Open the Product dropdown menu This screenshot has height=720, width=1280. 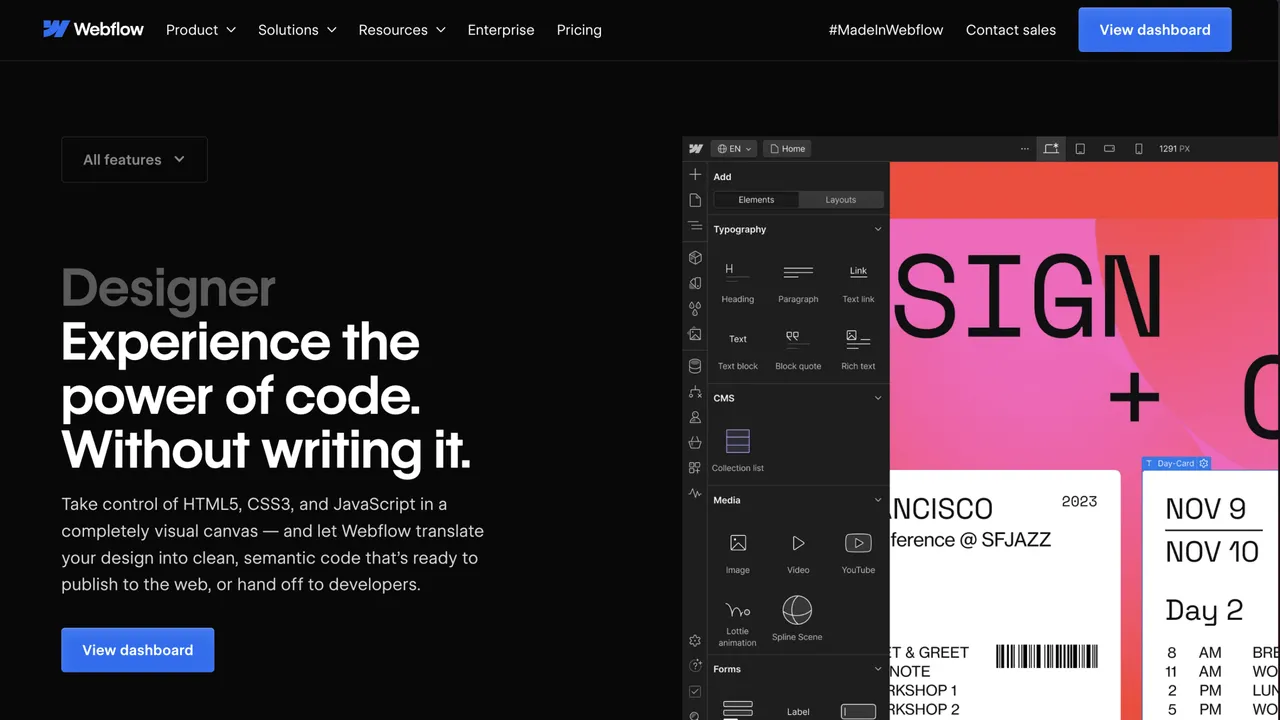point(201,30)
